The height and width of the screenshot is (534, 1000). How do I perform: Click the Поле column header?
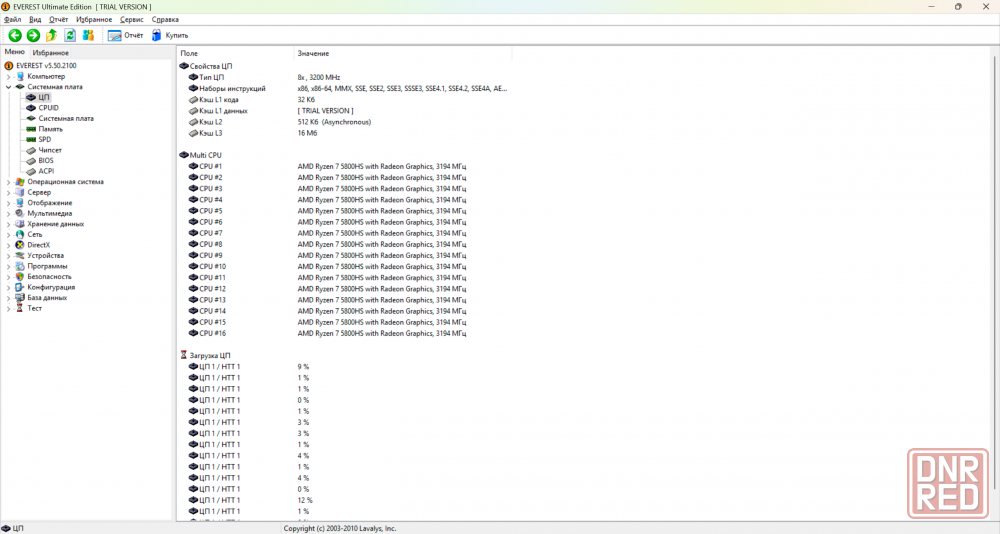tap(235, 54)
